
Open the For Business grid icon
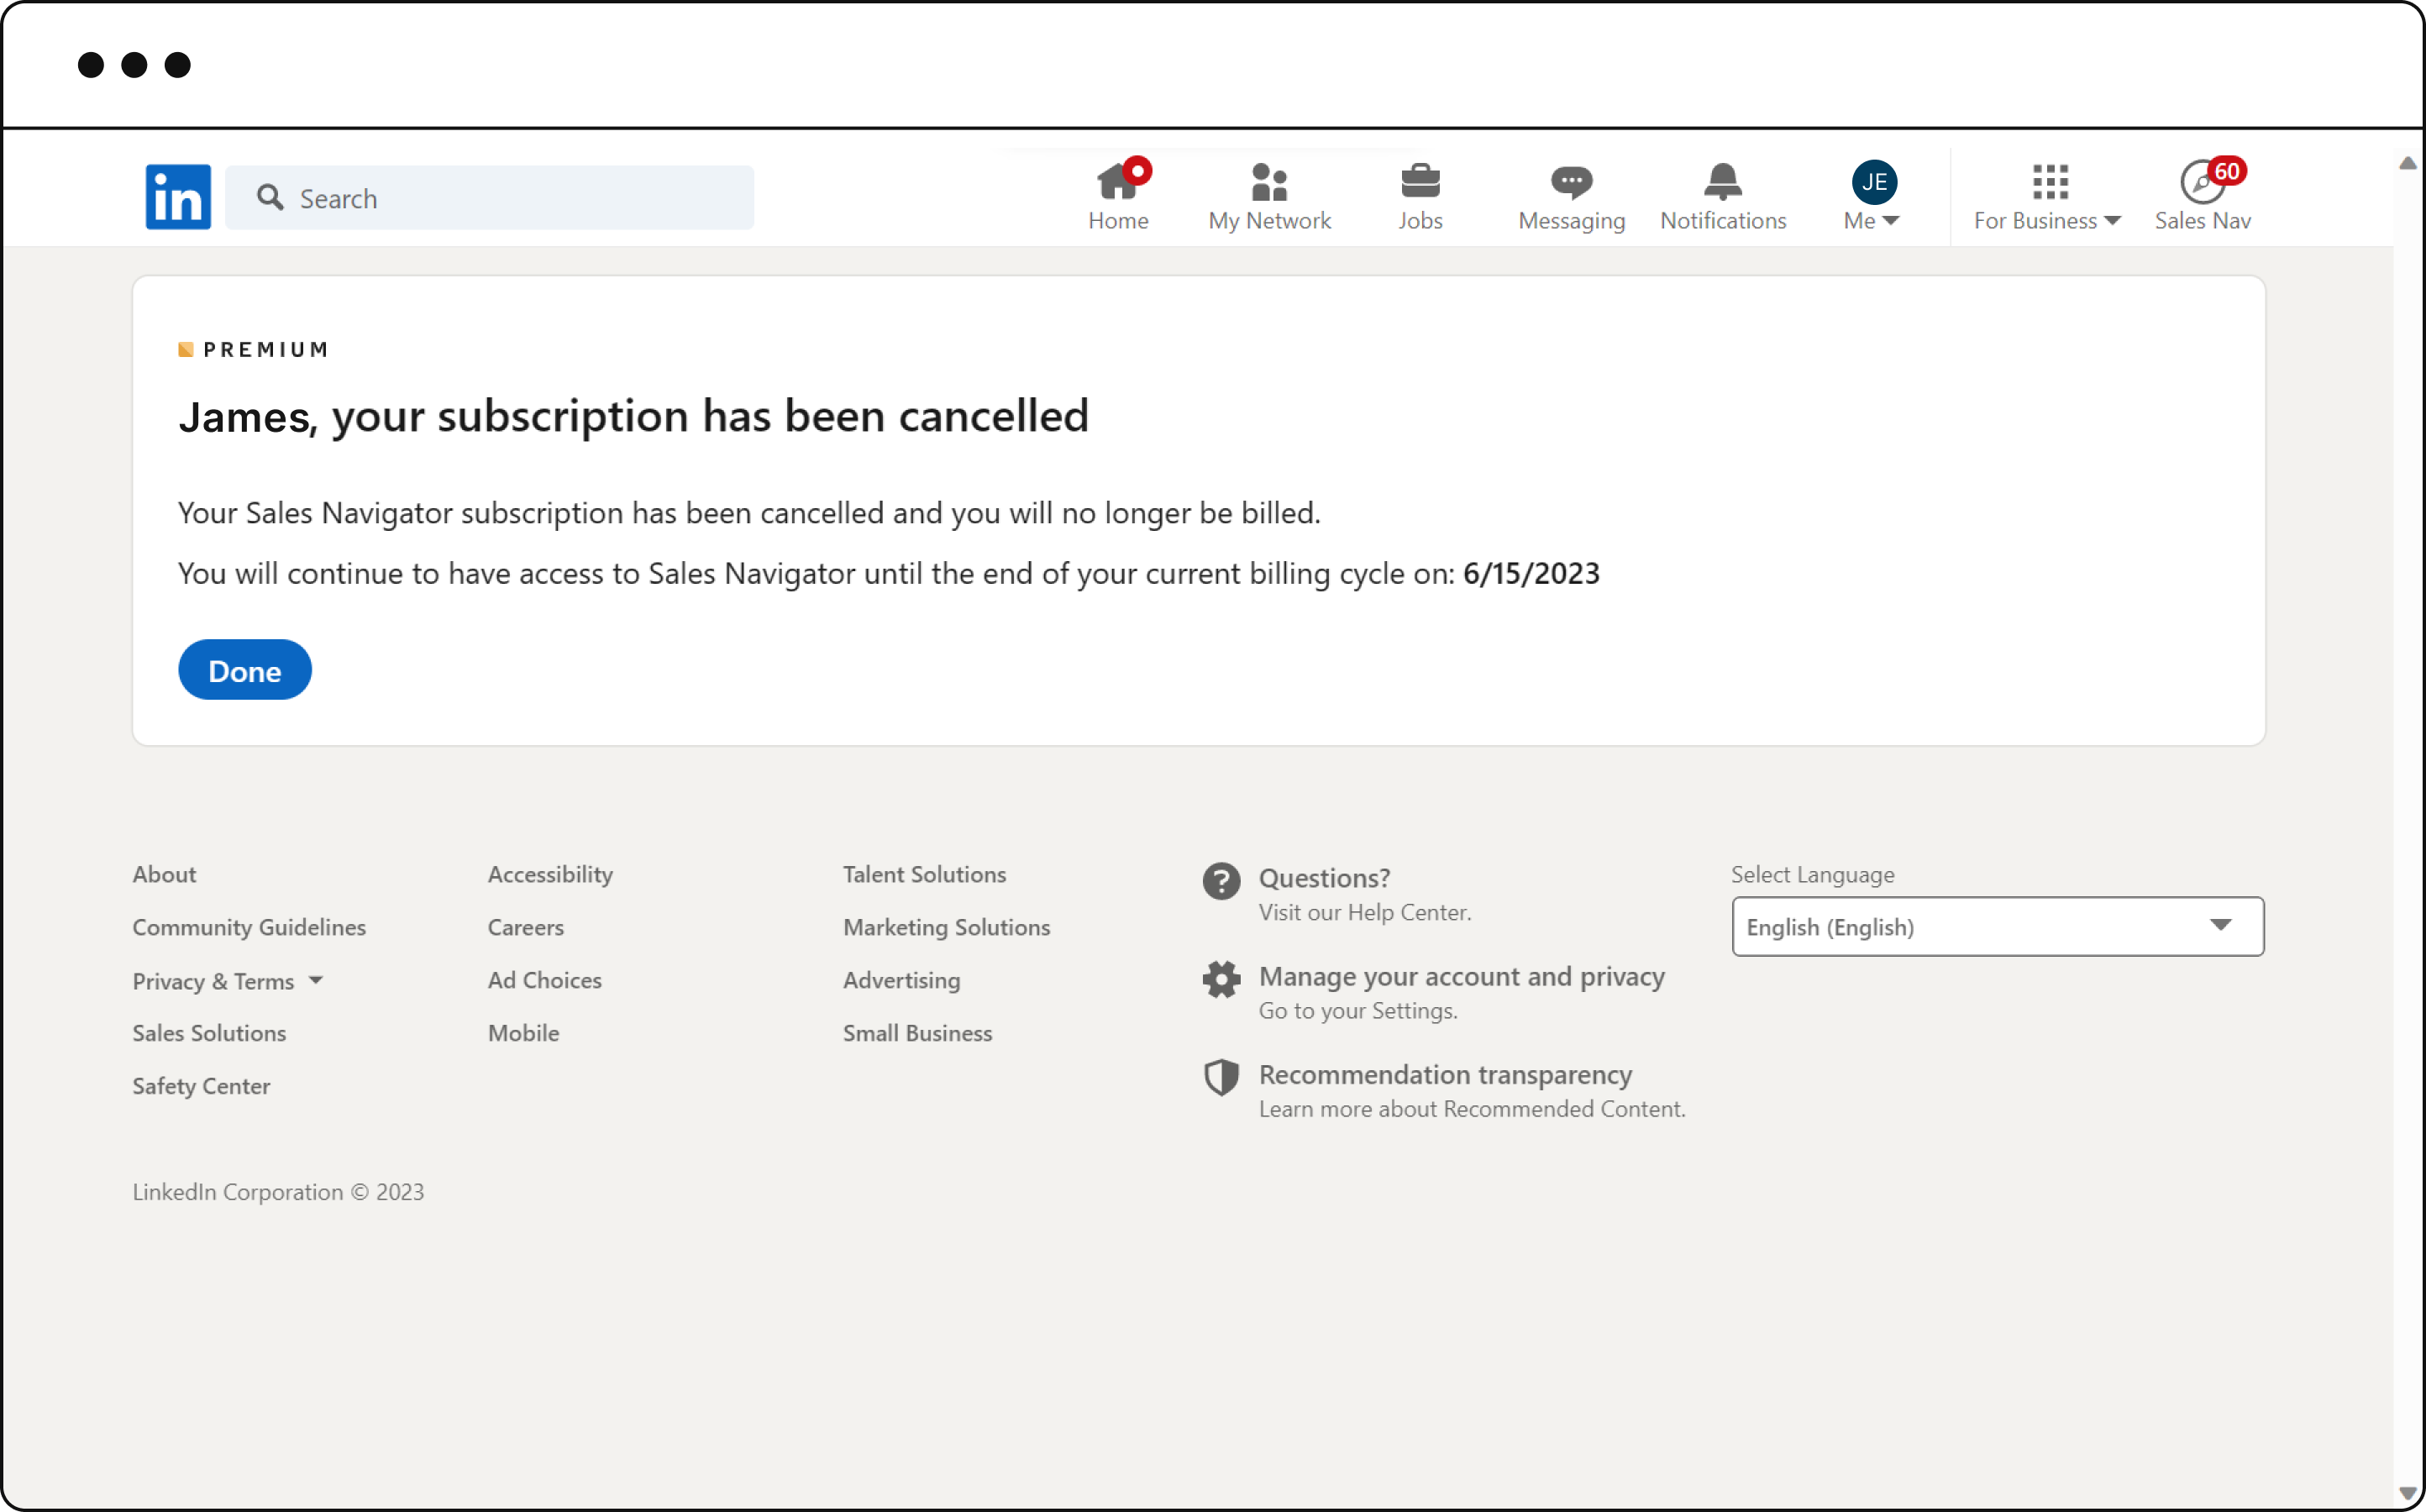pyautogui.click(x=2050, y=182)
